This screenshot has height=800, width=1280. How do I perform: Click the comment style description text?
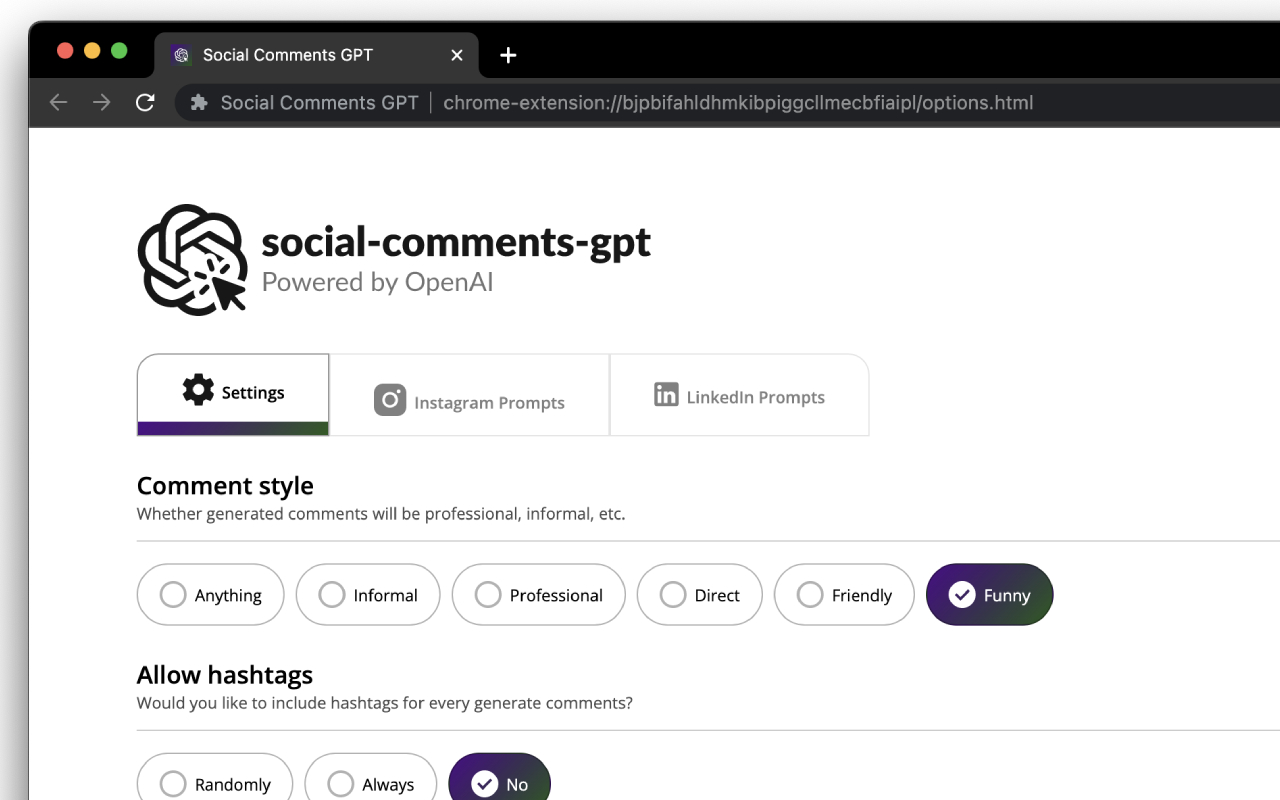(381, 514)
